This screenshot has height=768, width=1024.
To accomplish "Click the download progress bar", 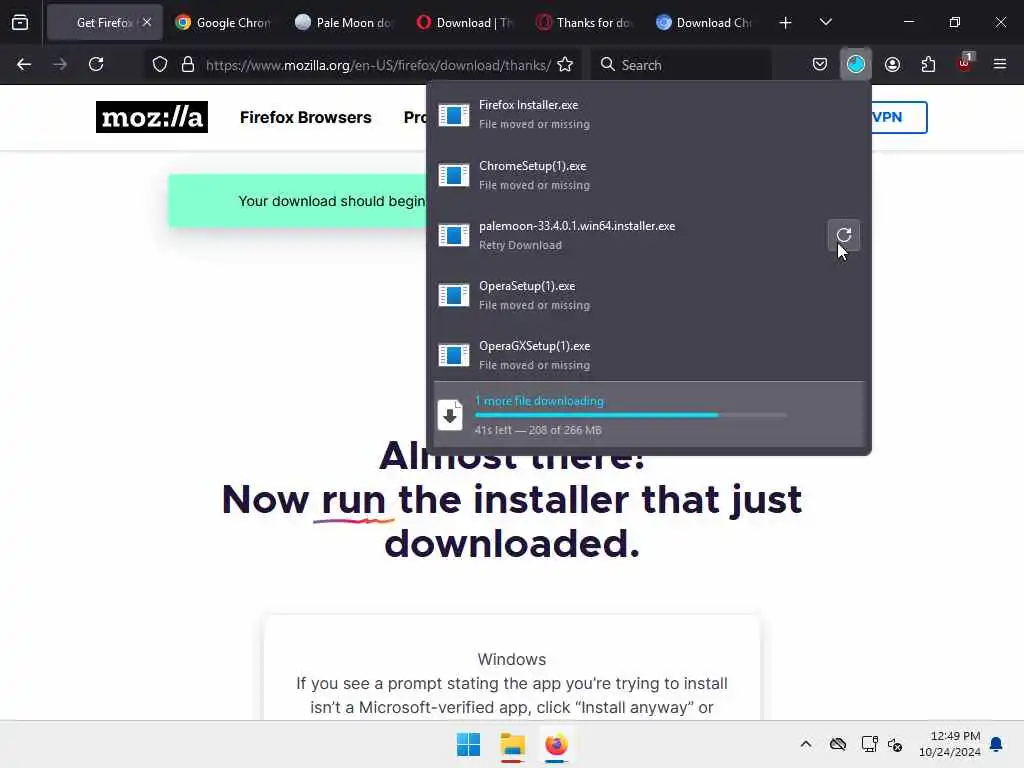I will 630,415.
